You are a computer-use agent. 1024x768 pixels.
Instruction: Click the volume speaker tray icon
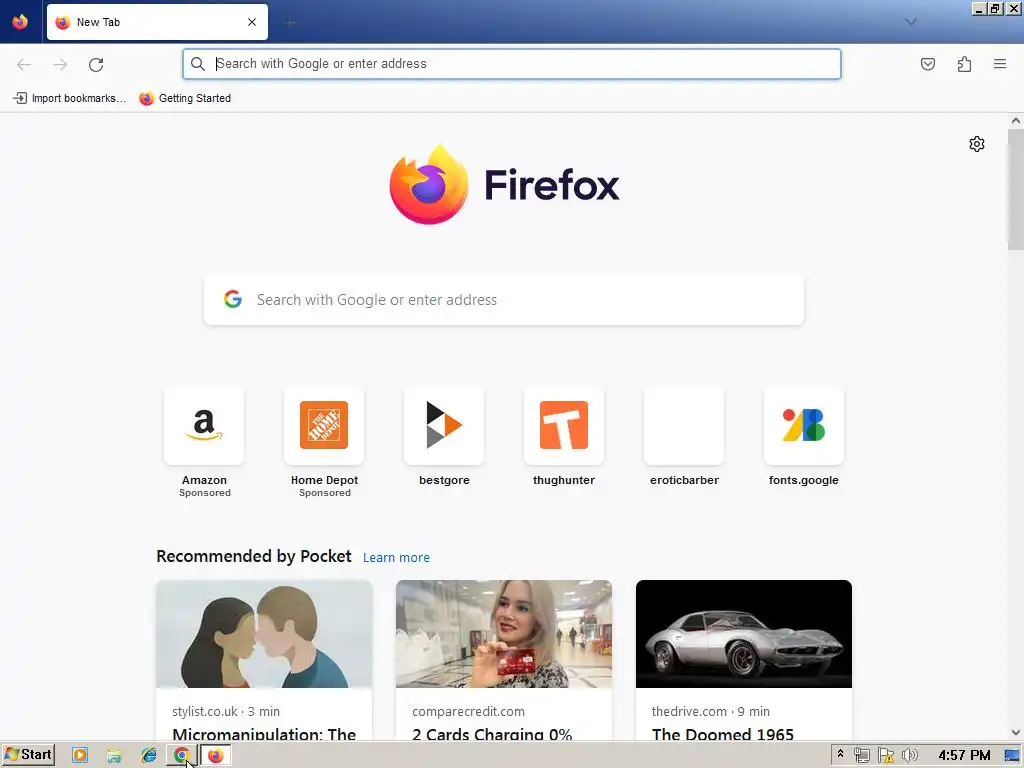[909, 756]
